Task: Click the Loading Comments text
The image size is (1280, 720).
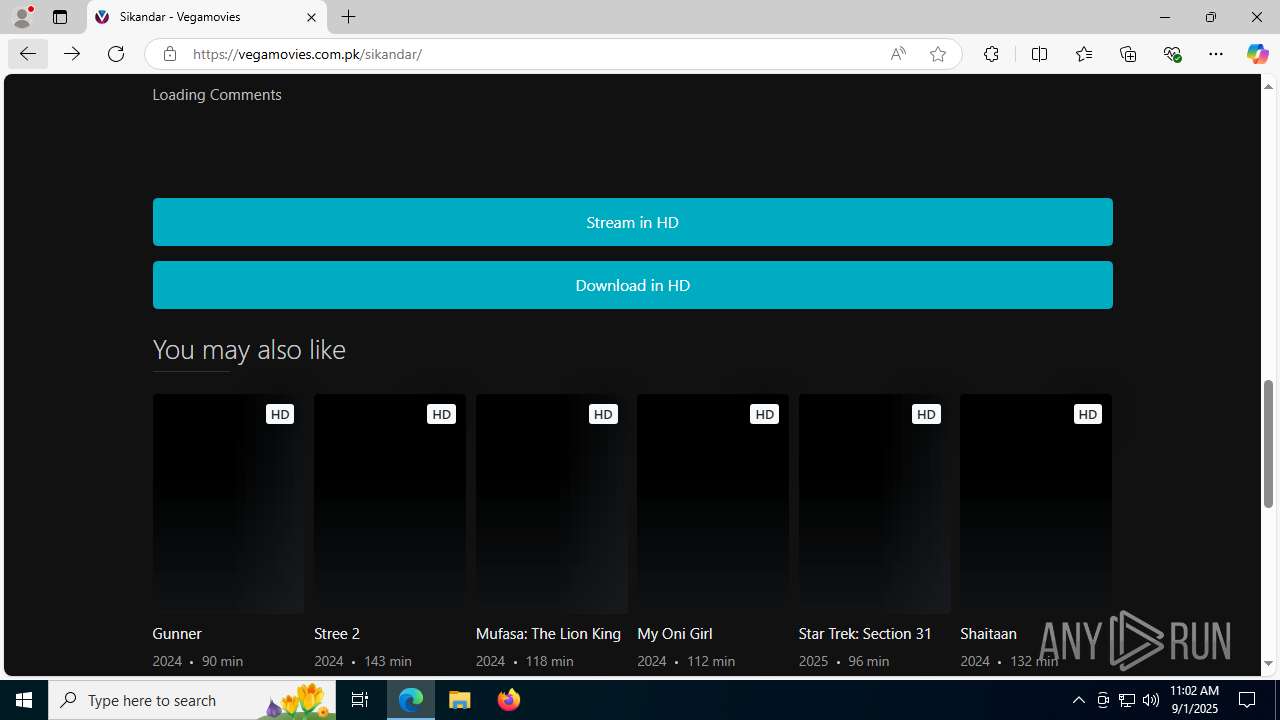Action: coord(217,94)
